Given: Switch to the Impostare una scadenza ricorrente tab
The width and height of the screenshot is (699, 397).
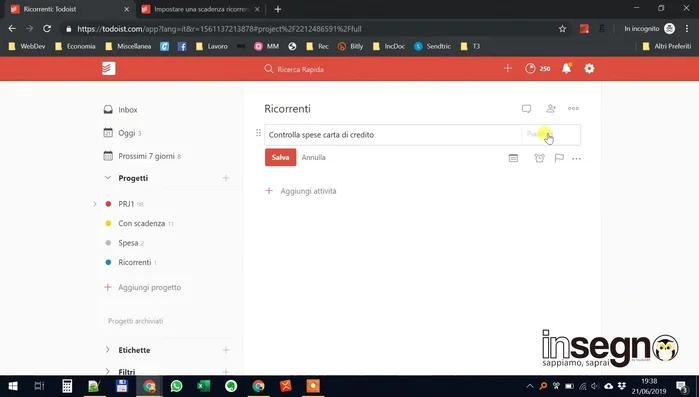Looking at the screenshot, I should [201, 9].
